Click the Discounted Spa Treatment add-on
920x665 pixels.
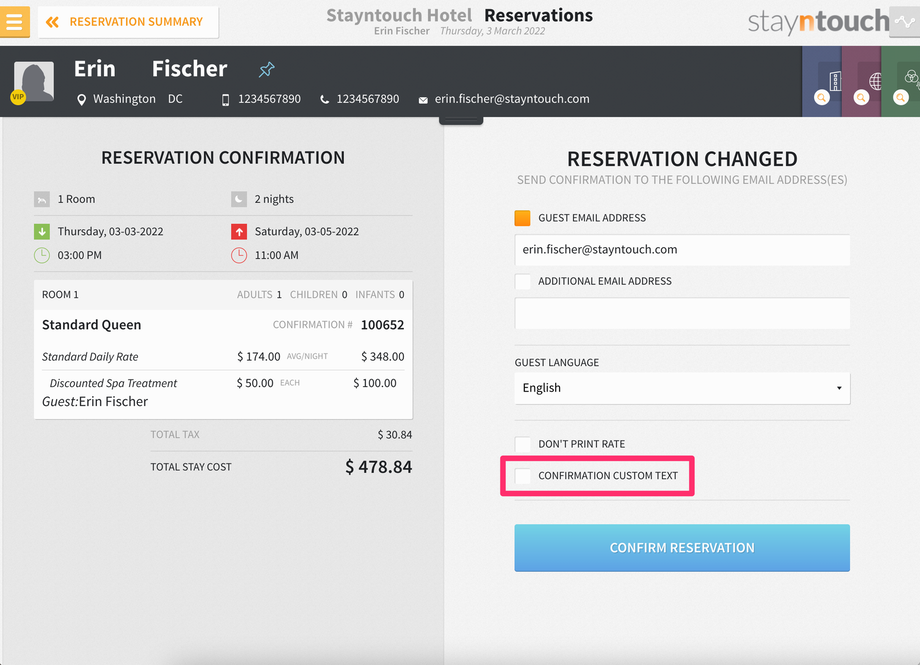[x=113, y=383]
